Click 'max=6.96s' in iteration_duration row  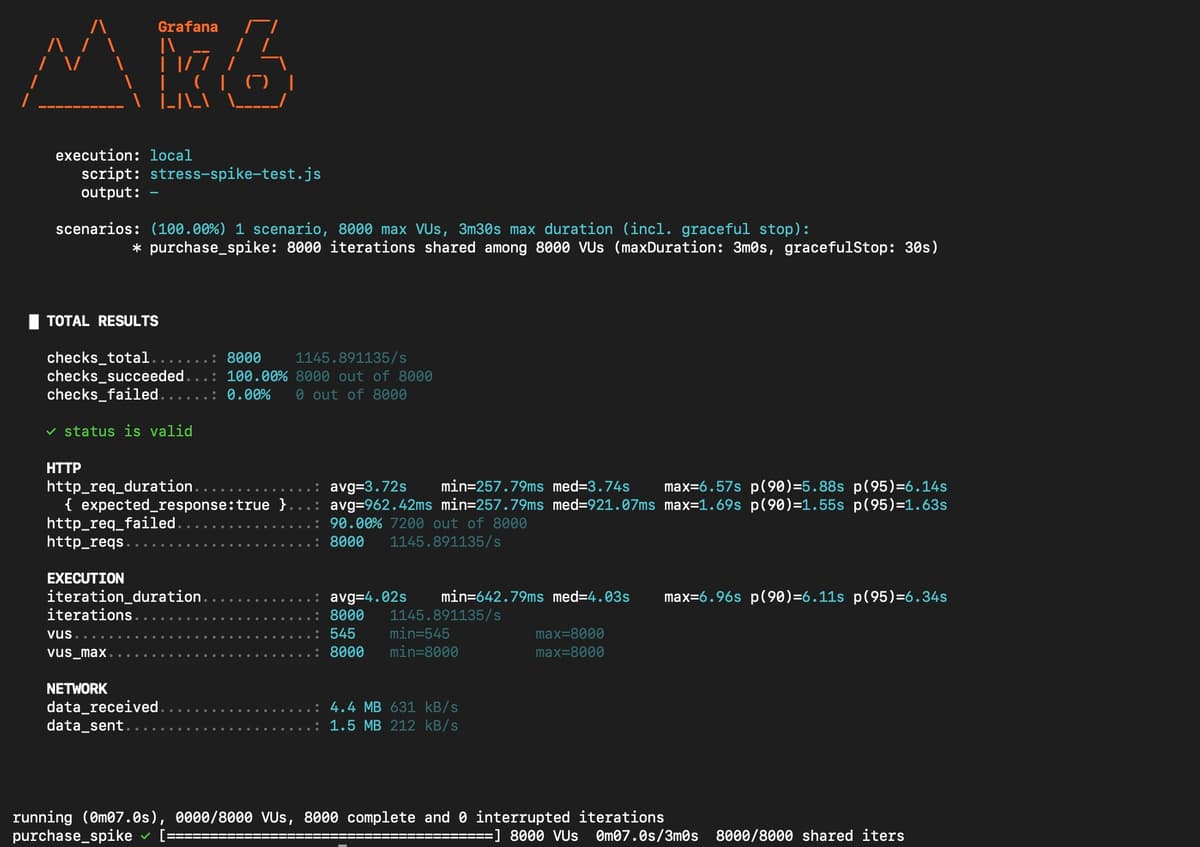click(702, 597)
